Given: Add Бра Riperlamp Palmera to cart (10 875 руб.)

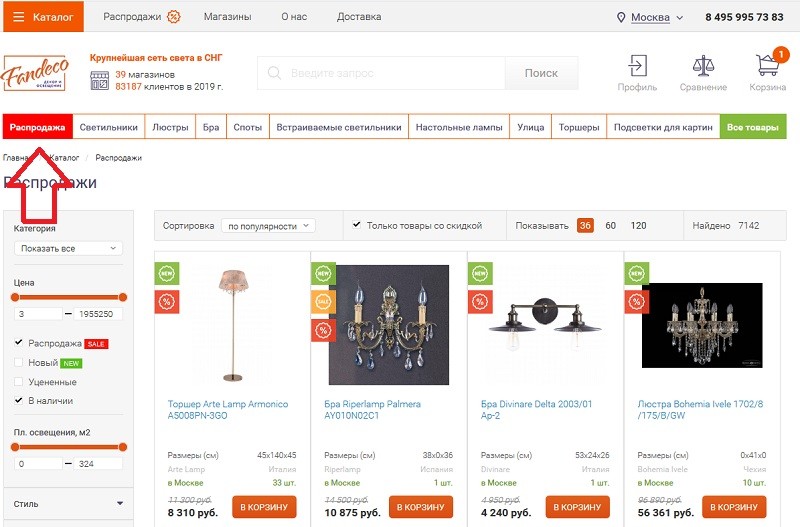Looking at the screenshot, I should coord(421,507).
